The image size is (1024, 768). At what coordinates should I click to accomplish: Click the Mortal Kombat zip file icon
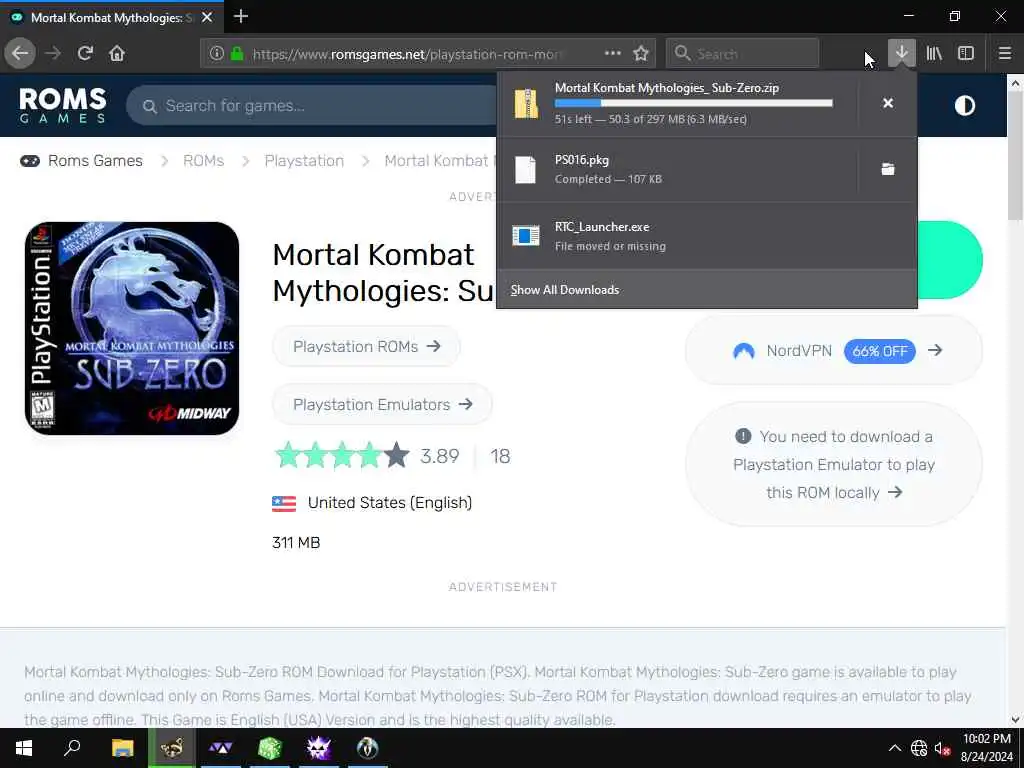pyautogui.click(x=526, y=104)
